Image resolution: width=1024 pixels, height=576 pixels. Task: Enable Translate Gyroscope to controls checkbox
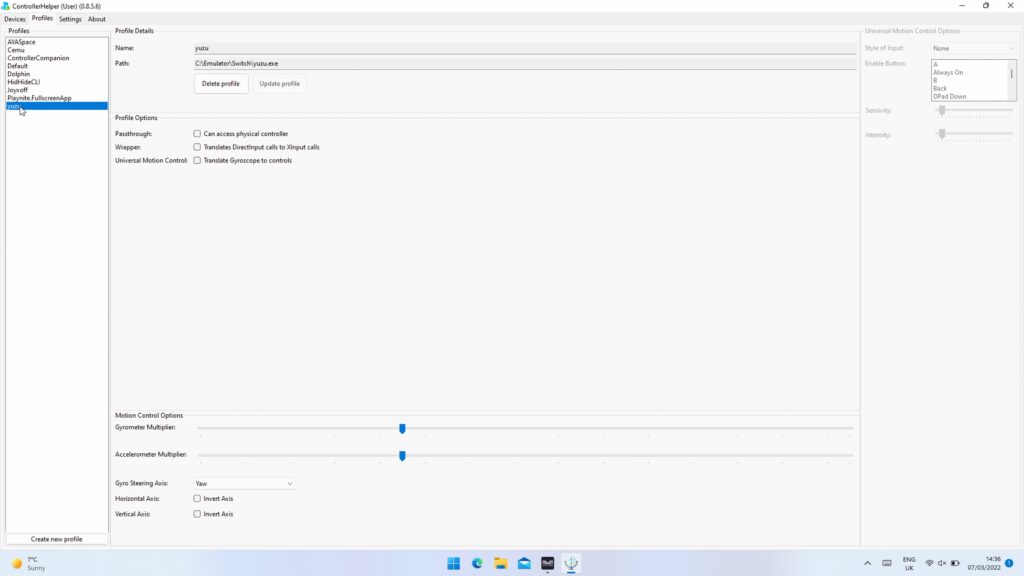click(x=197, y=161)
